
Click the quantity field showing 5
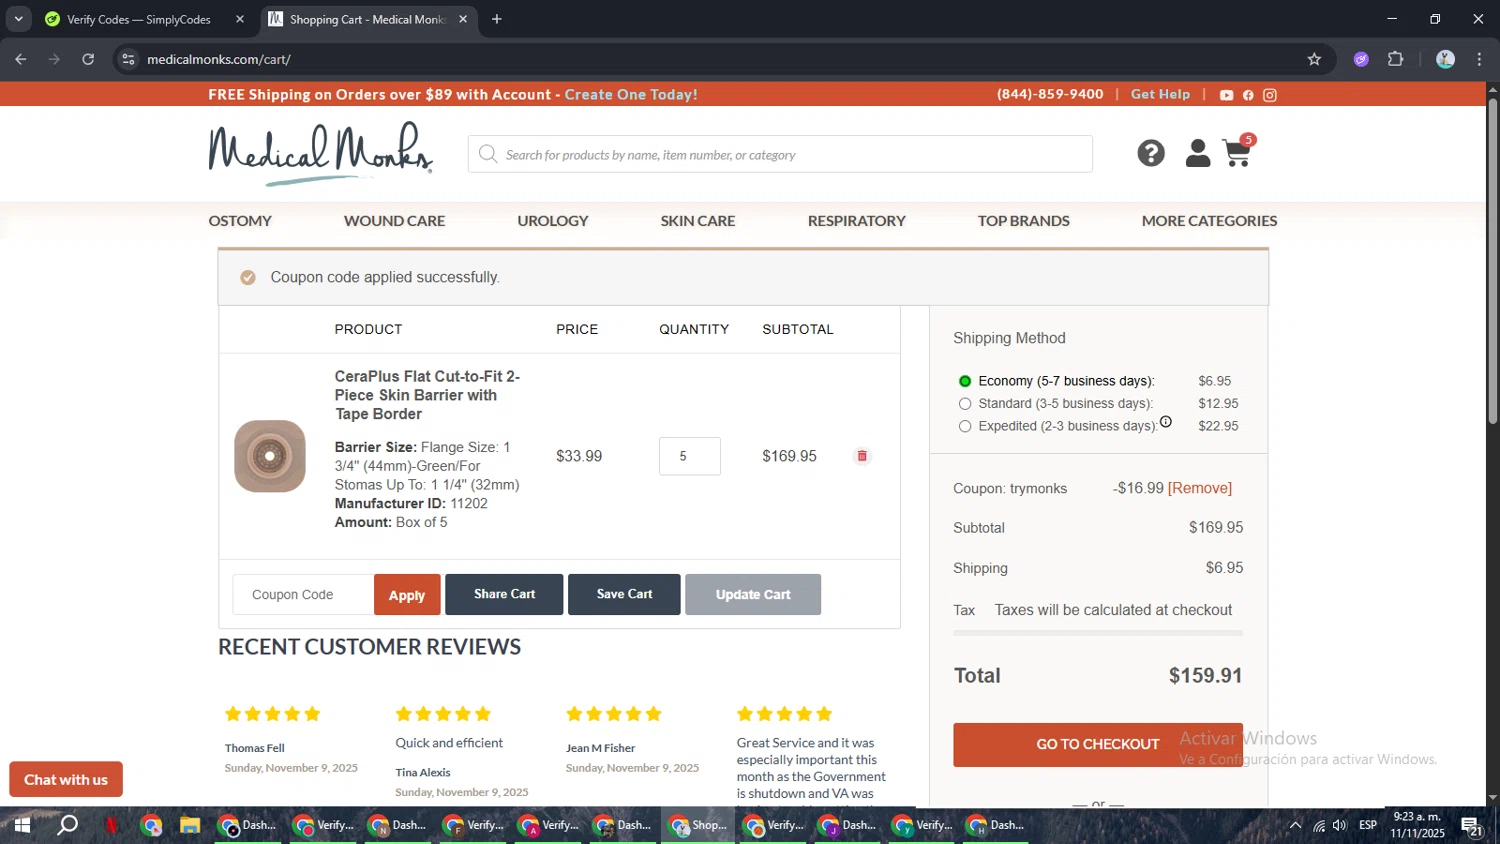[x=690, y=456]
